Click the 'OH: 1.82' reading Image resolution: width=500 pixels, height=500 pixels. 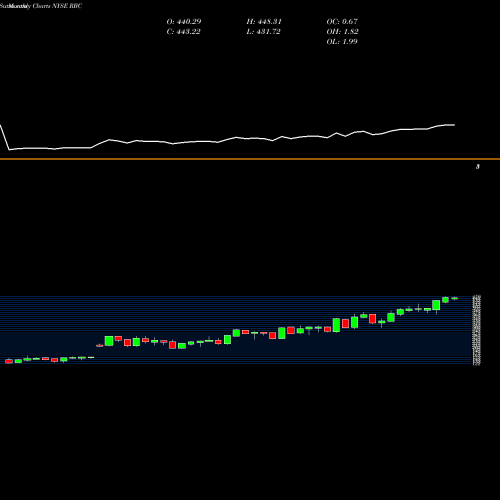tap(342, 32)
